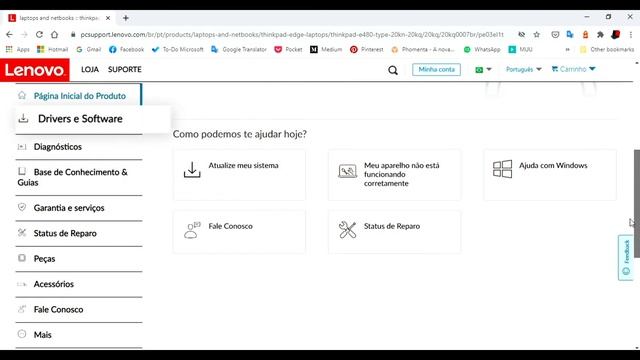
Task: Click the chat person icon on Fale Conosco card
Action: click(x=192, y=230)
